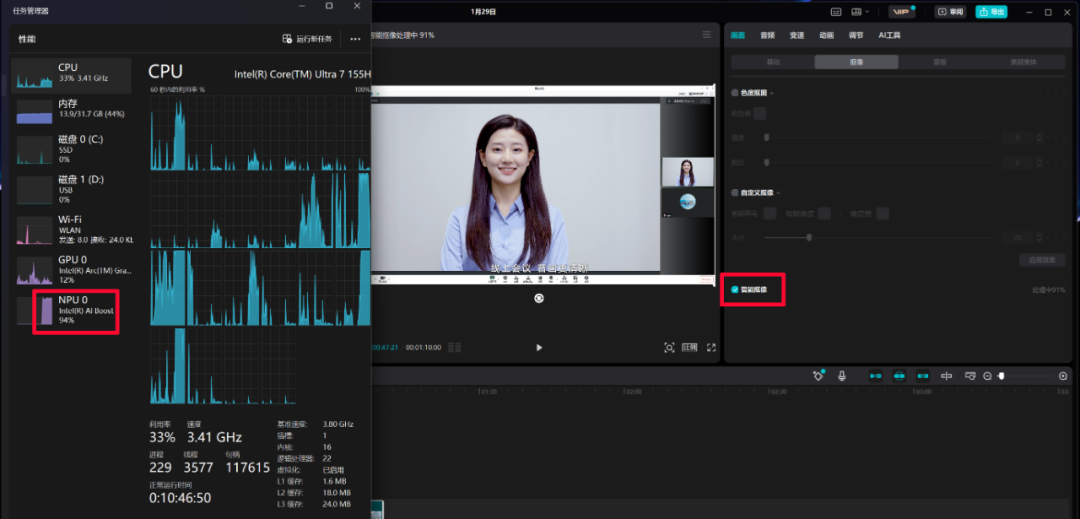This screenshot has height=519, width=1080.
Task: Click the timeline magic snap icon
Action: (818, 376)
